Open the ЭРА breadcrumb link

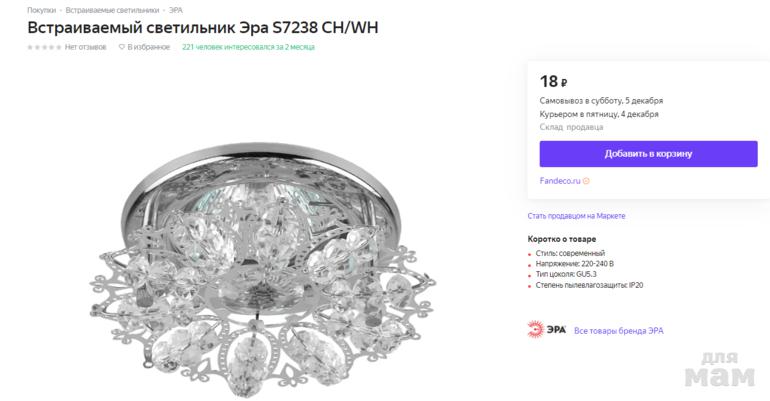click(176, 10)
